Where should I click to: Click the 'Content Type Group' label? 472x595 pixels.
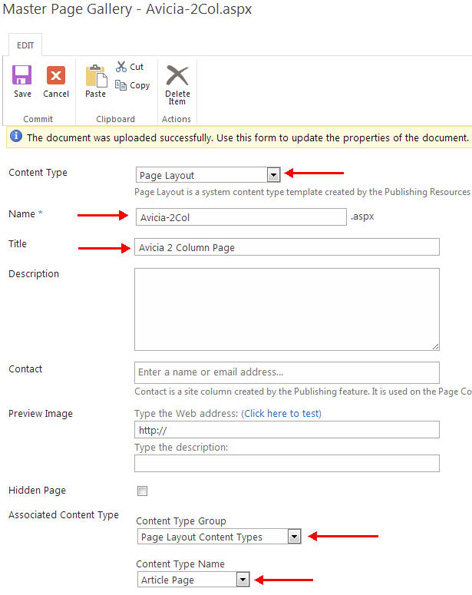click(x=181, y=521)
